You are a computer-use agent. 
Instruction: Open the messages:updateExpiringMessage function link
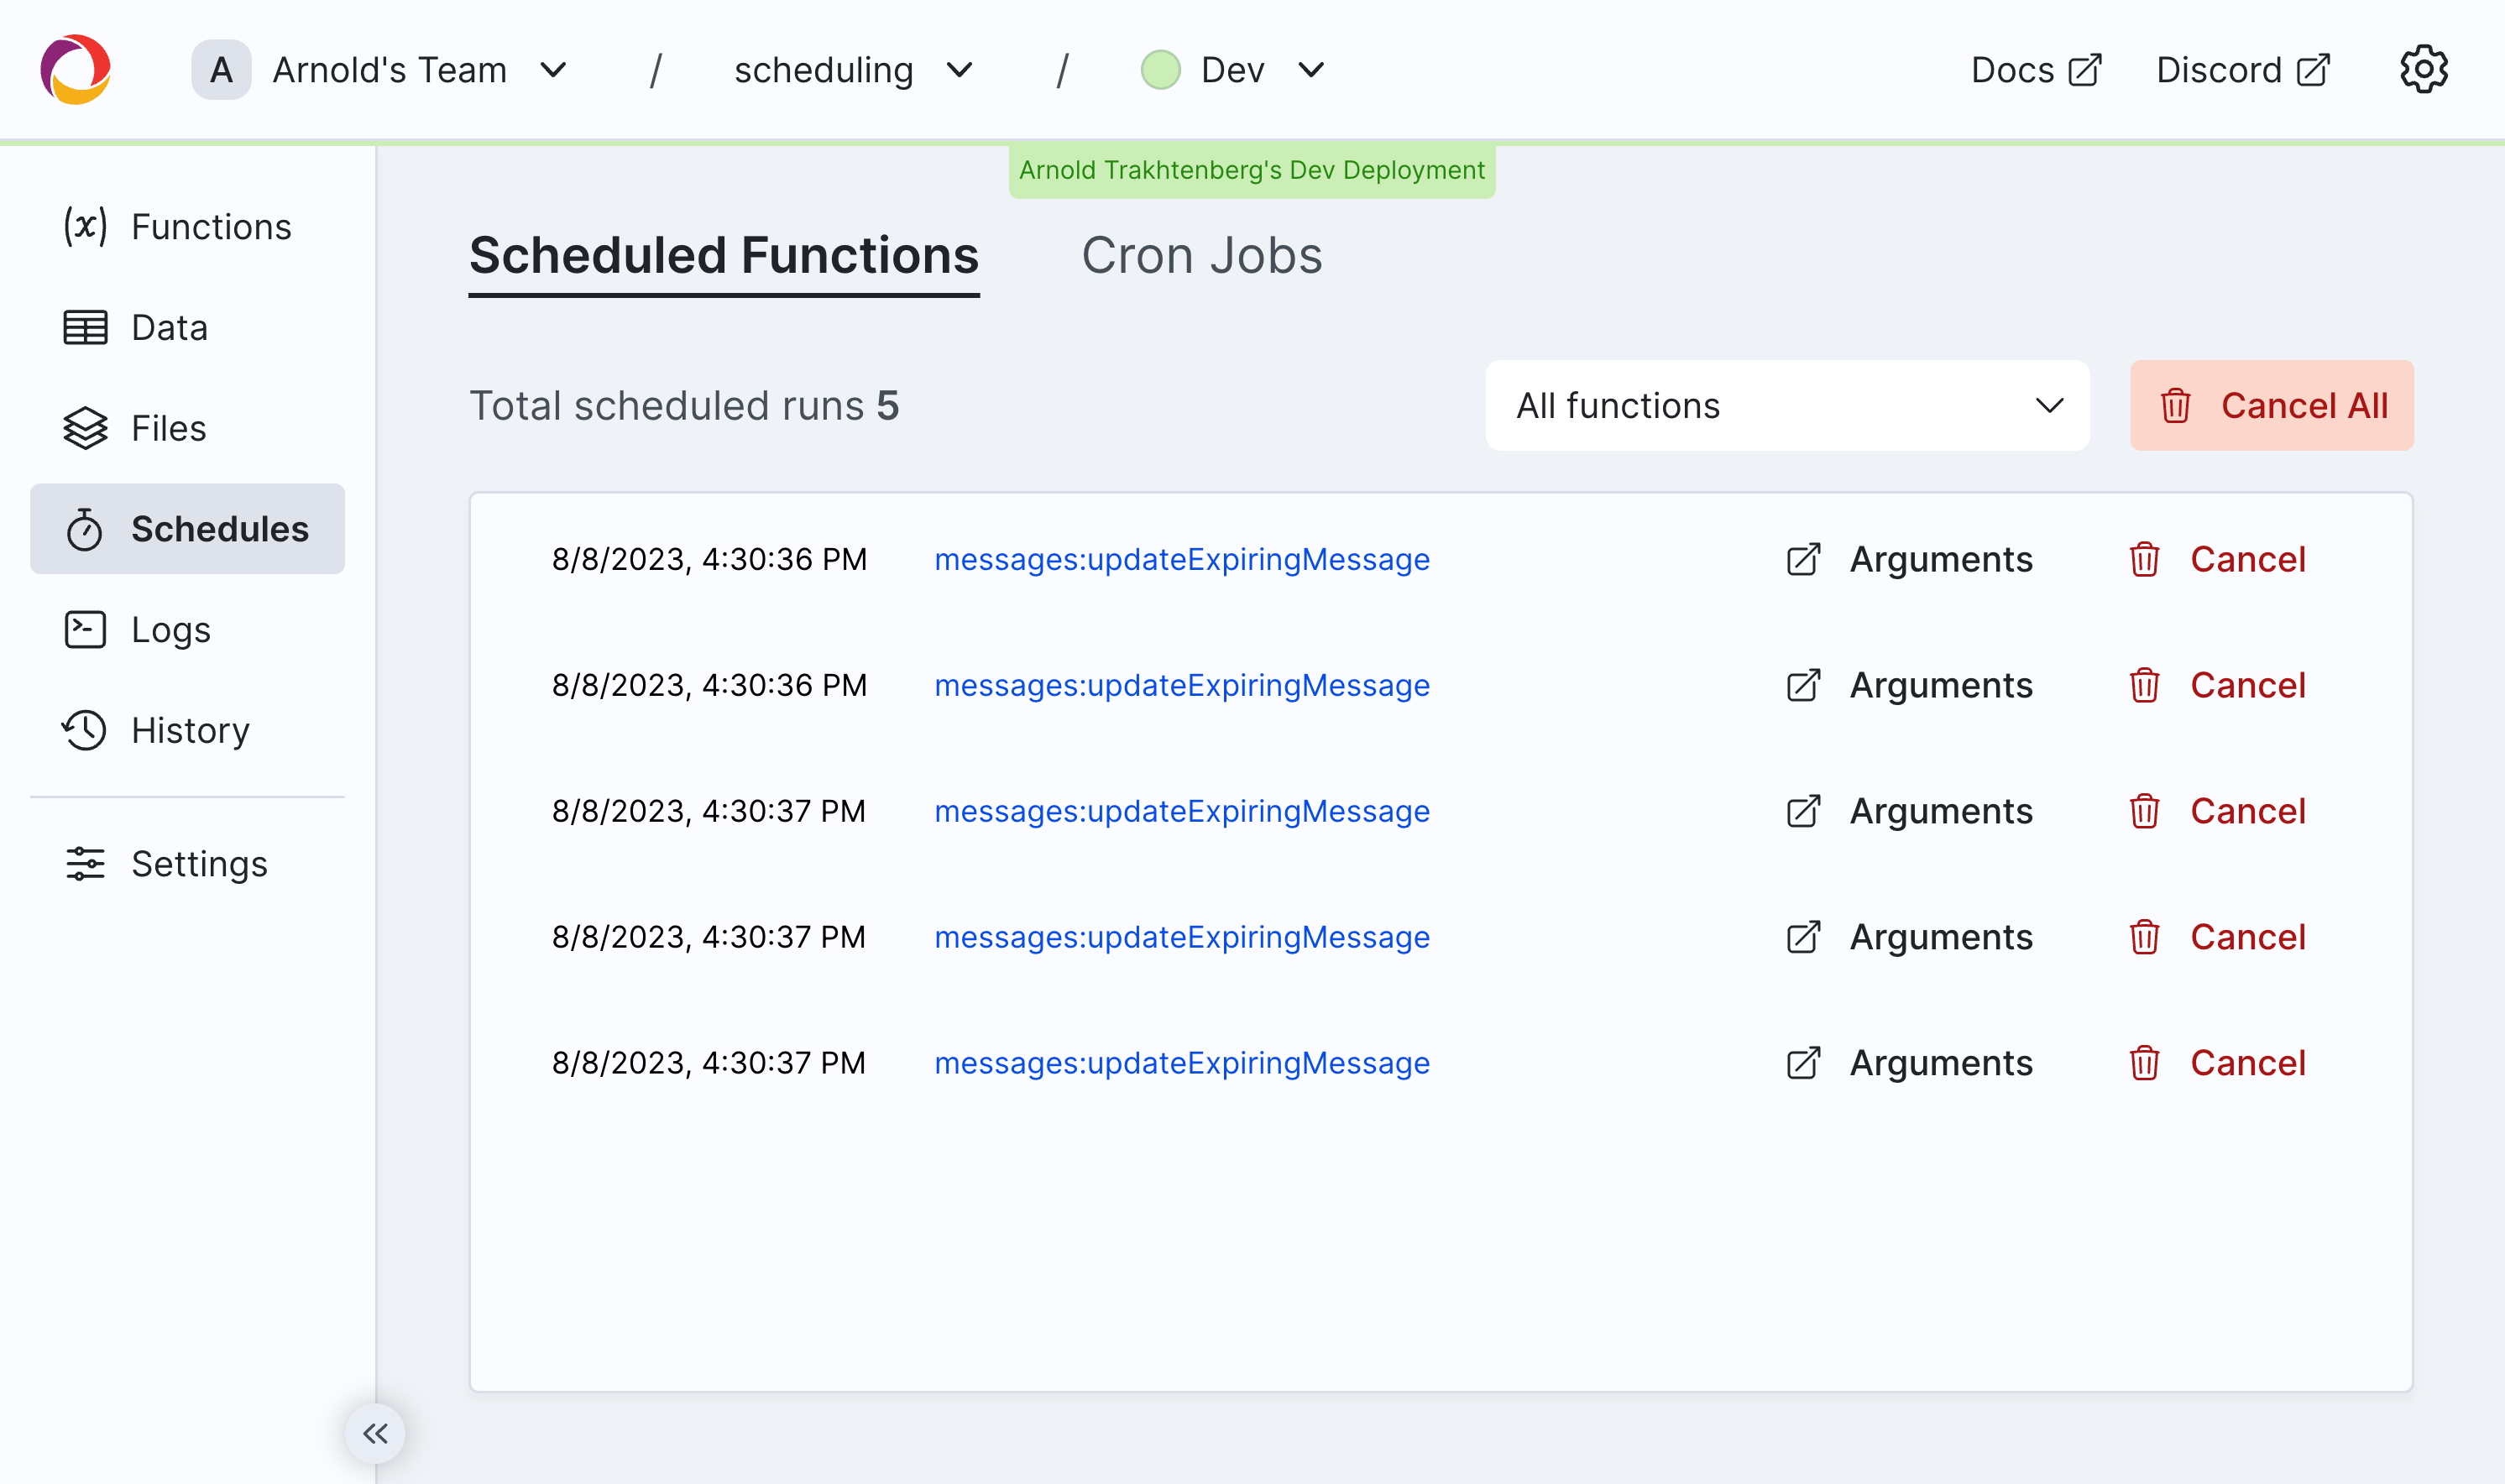tap(1182, 559)
